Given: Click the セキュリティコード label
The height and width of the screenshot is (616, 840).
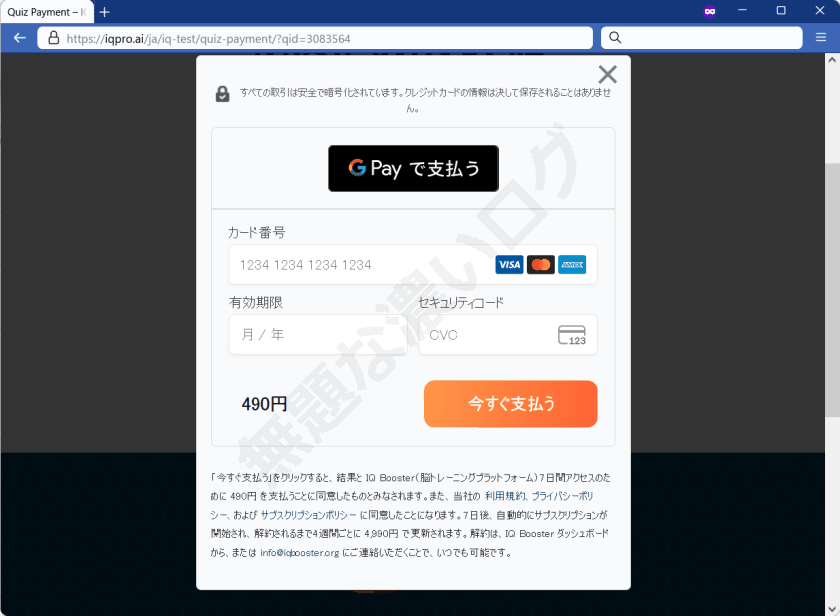Looking at the screenshot, I should pos(461,302).
